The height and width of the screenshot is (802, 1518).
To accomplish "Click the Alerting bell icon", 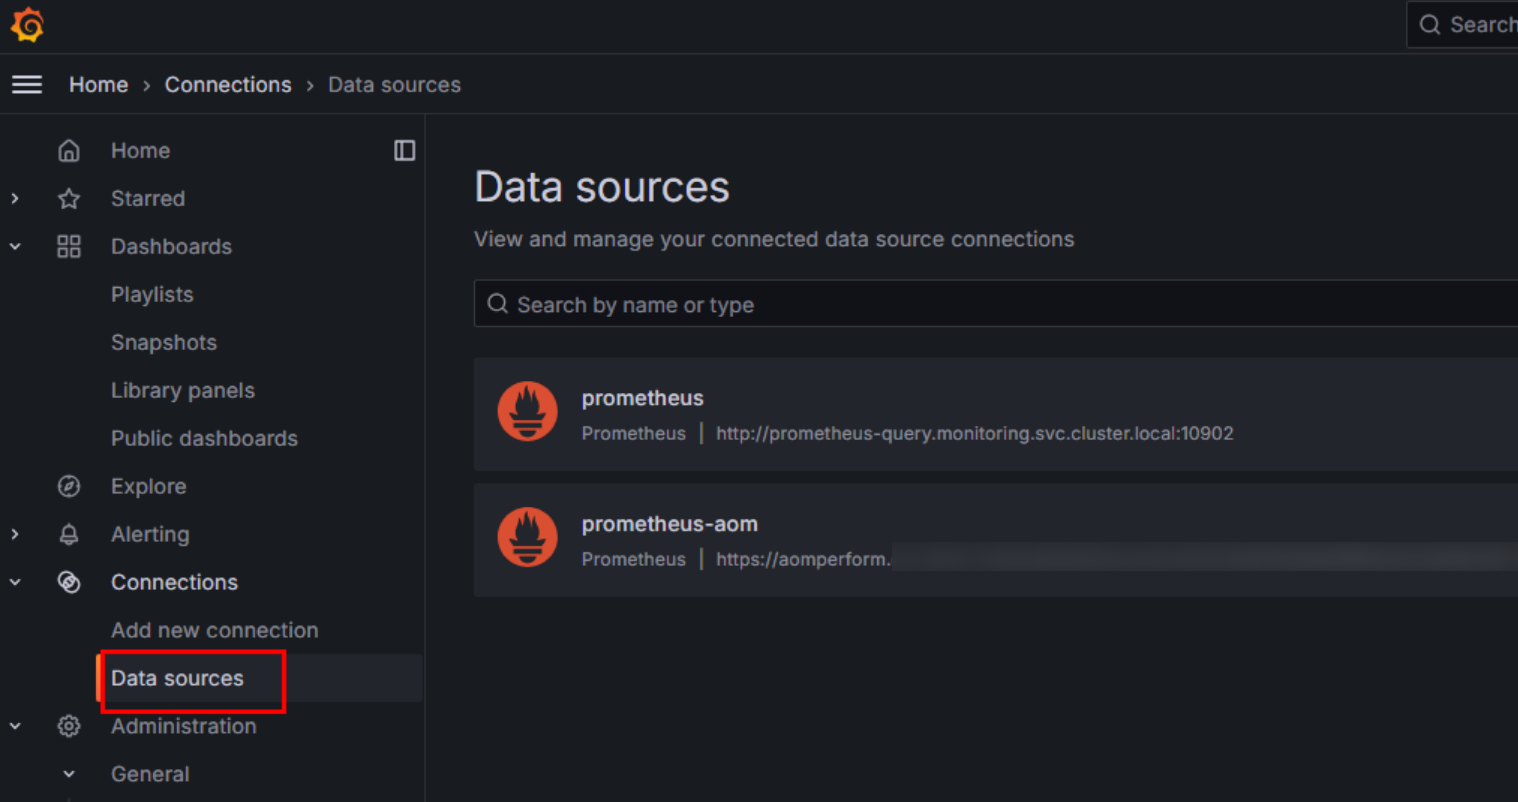I will [69, 535].
